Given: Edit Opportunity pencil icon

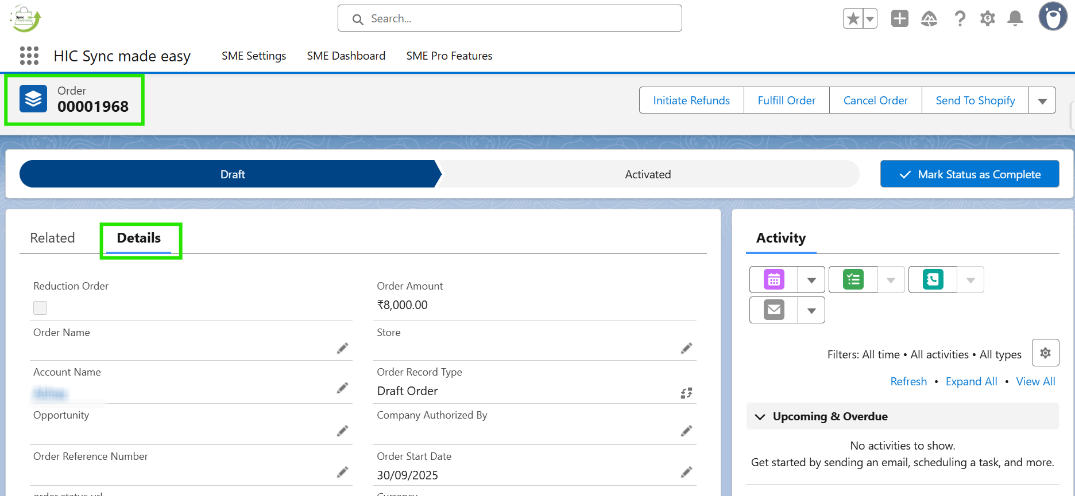Looking at the screenshot, I should (342, 431).
